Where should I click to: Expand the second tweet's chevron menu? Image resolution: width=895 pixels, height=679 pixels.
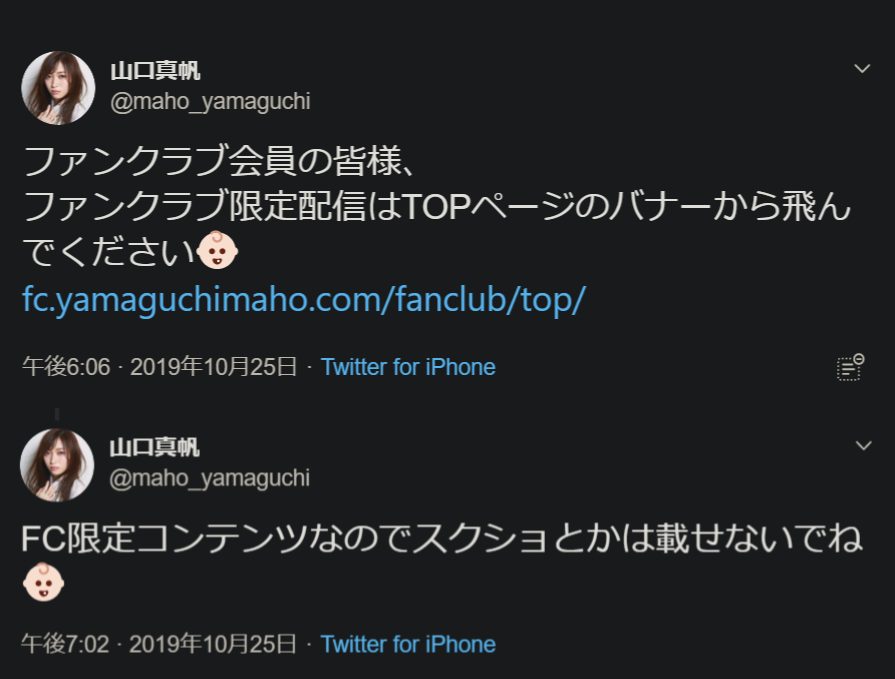click(x=863, y=445)
